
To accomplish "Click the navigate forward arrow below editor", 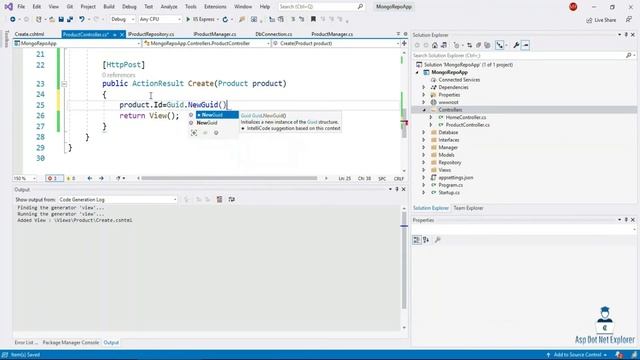I will coord(101,178).
